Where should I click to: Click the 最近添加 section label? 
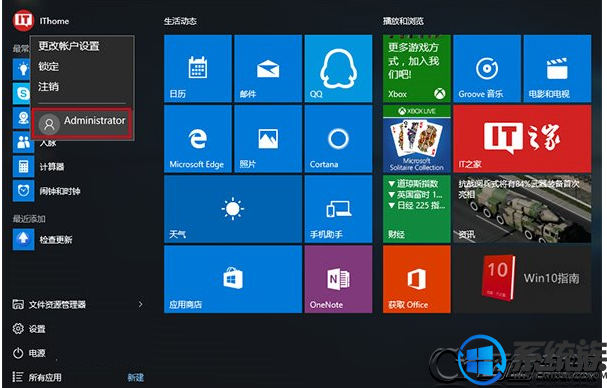29,219
